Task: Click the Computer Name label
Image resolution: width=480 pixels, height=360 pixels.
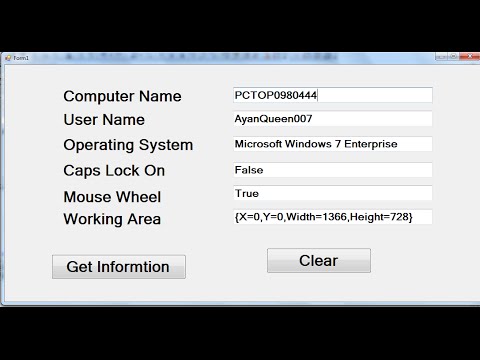Action: coord(122,96)
